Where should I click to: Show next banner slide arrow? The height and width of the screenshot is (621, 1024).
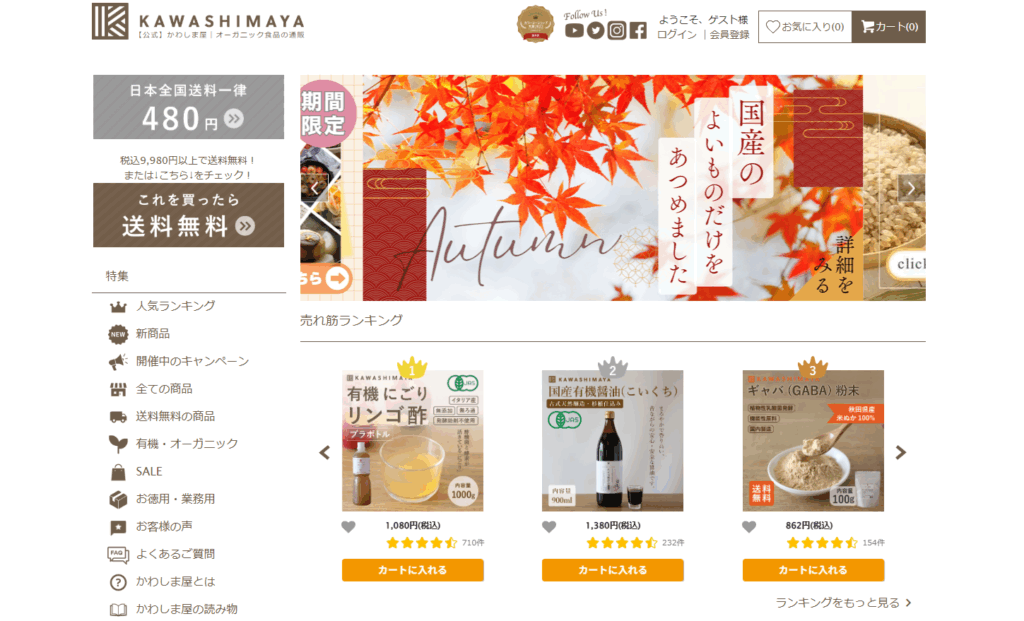pyautogui.click(x=911, y=188)
